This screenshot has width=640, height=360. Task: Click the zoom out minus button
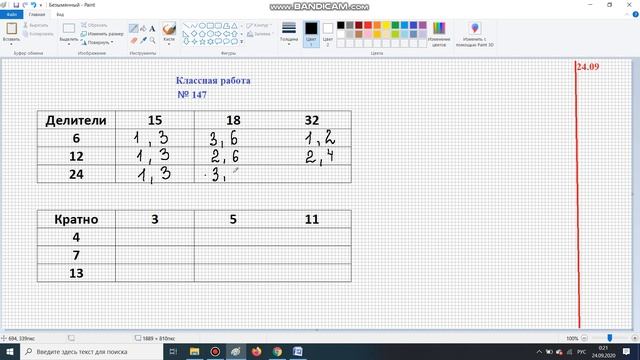[x=584, y=338]
